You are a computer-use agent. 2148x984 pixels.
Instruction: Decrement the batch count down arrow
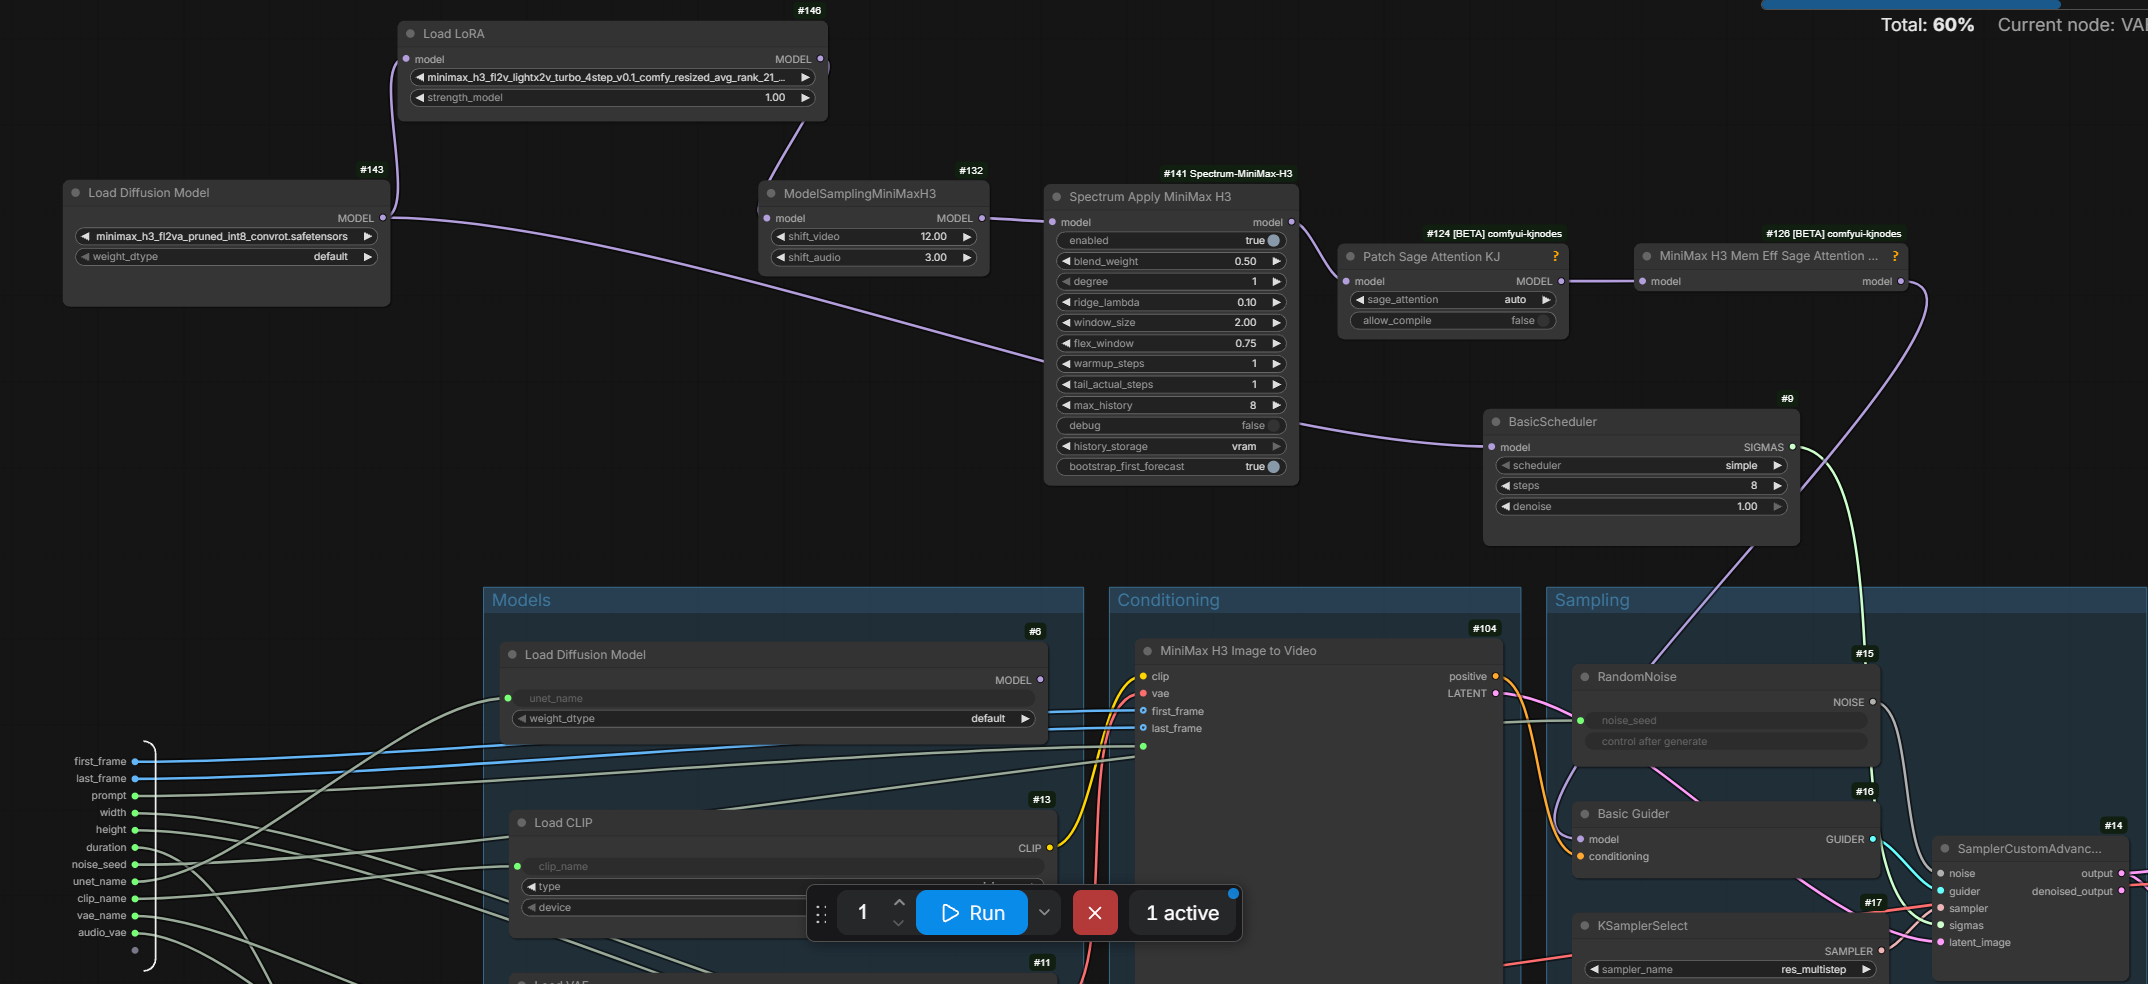coord(899,923)
